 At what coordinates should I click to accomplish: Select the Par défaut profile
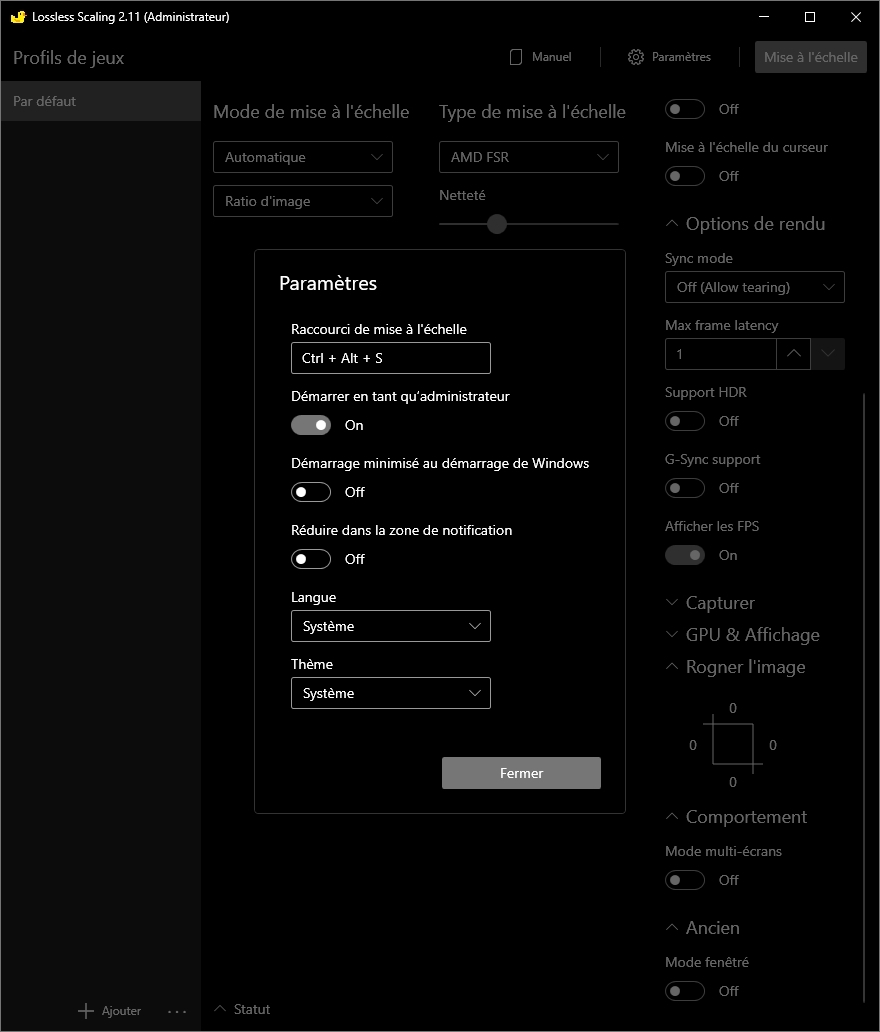tap(101, 101)
